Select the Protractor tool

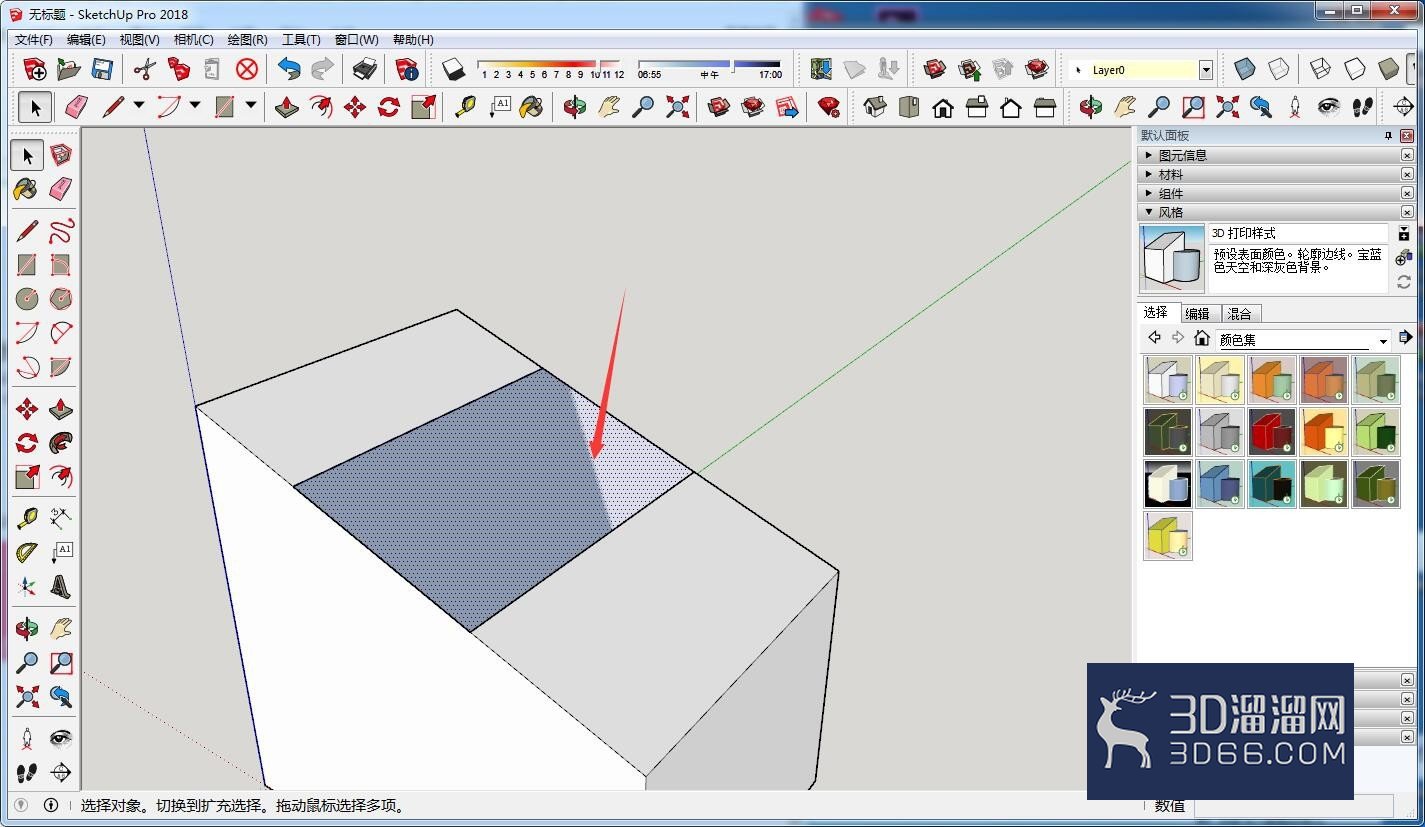(x=27, y=553)
